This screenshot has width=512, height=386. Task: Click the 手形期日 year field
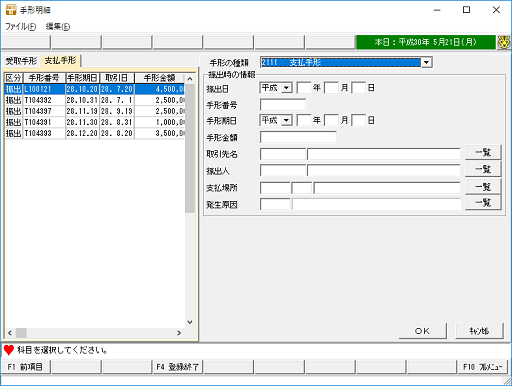pos(304,120)
